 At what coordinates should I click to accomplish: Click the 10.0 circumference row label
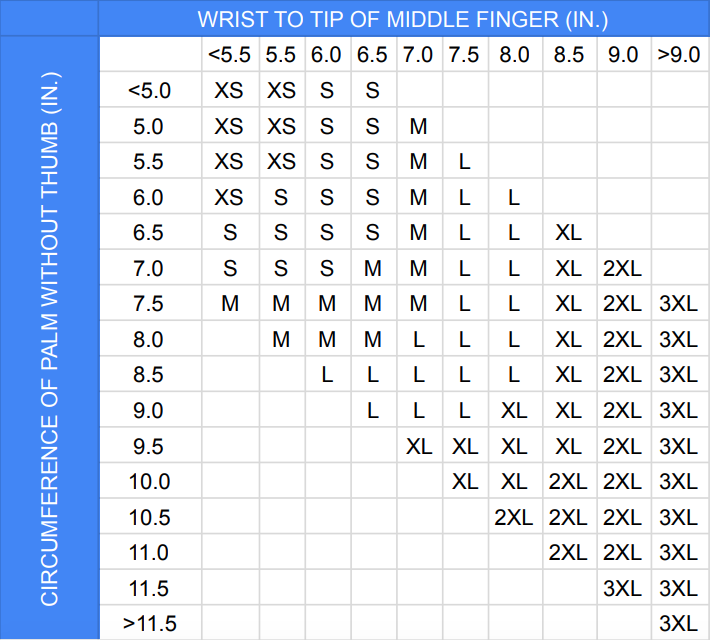pos(149,481)
